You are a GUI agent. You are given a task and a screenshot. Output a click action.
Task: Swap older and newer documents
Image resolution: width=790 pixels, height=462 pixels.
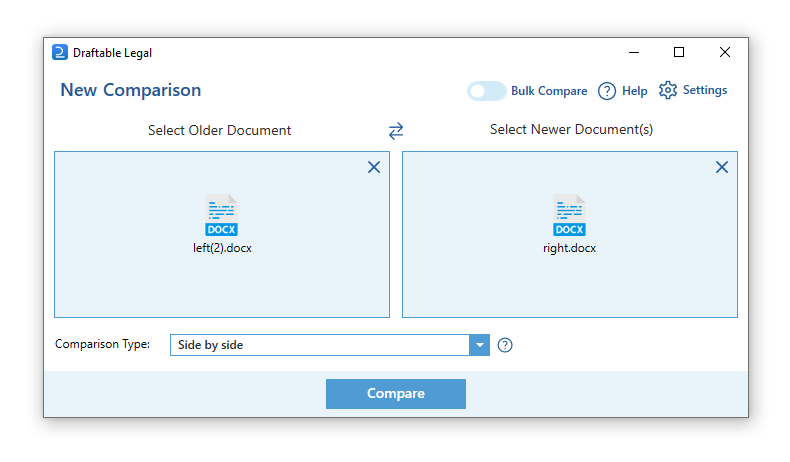pyautogui.click(x=396, y=131)
